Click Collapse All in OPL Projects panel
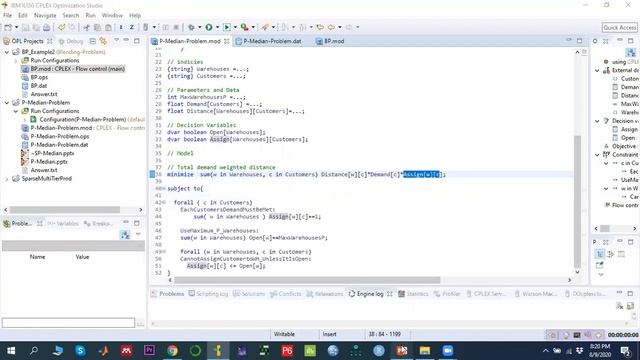 tap(93, 41)
